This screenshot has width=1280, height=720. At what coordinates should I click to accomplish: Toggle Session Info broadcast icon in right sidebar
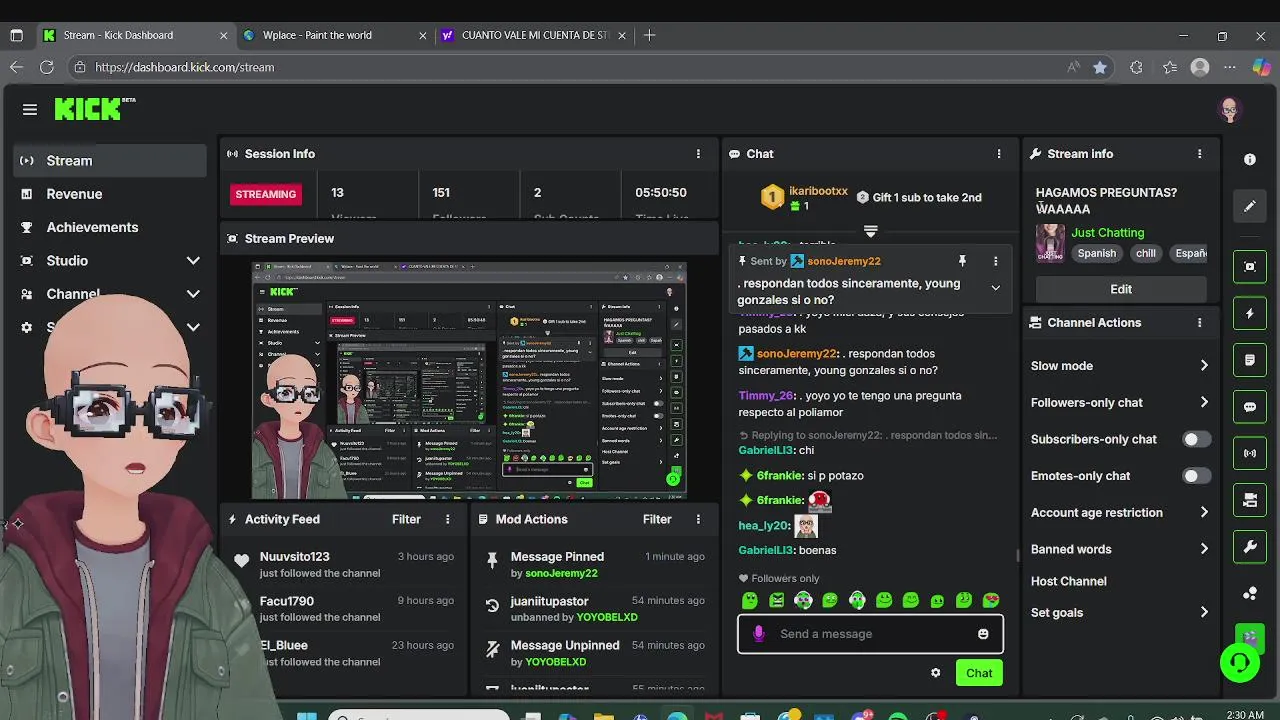click(1250, 453)
